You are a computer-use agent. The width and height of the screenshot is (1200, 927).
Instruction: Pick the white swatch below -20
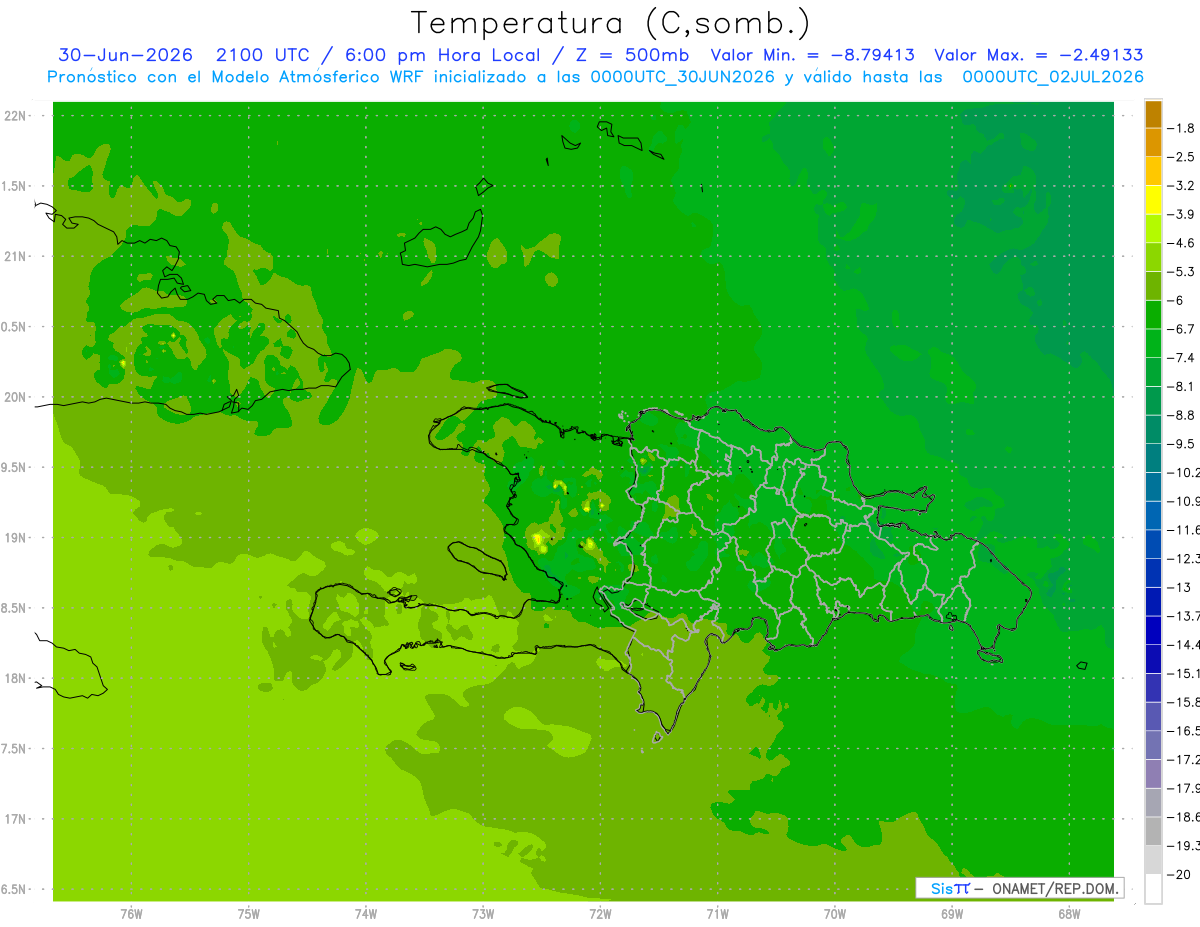[1153, 889]
